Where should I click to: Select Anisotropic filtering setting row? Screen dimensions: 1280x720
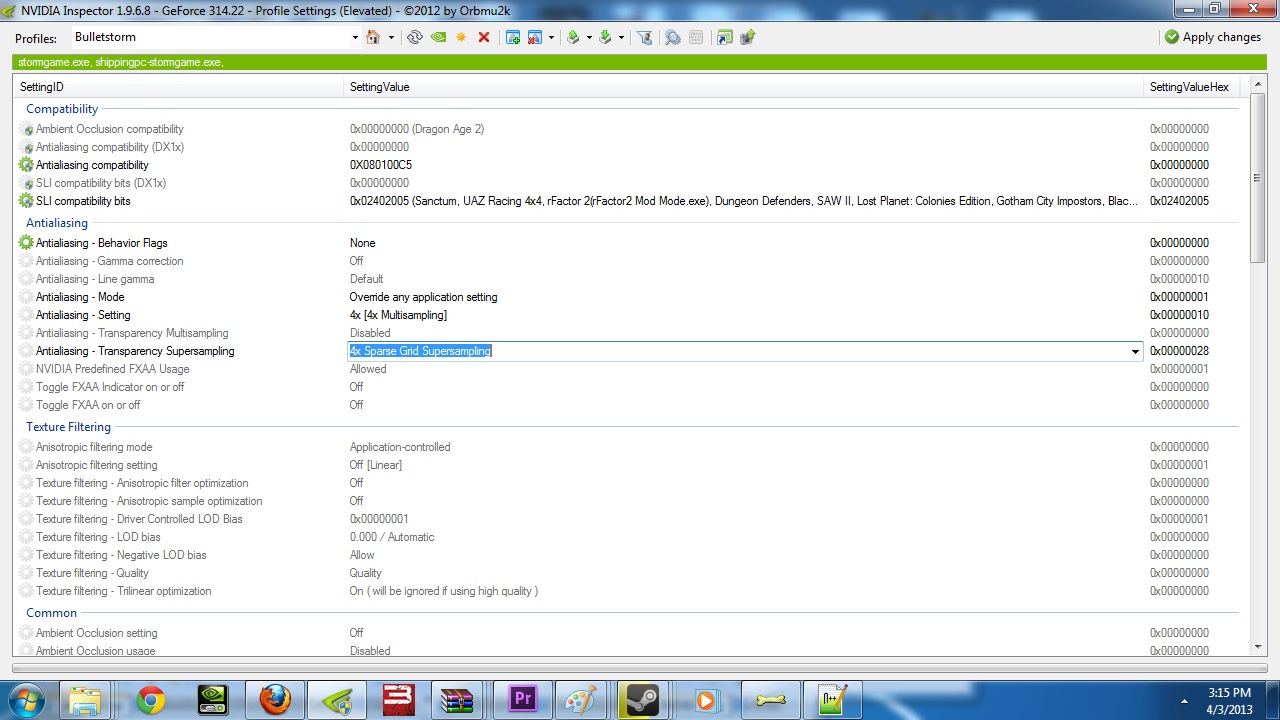point(630,465)
